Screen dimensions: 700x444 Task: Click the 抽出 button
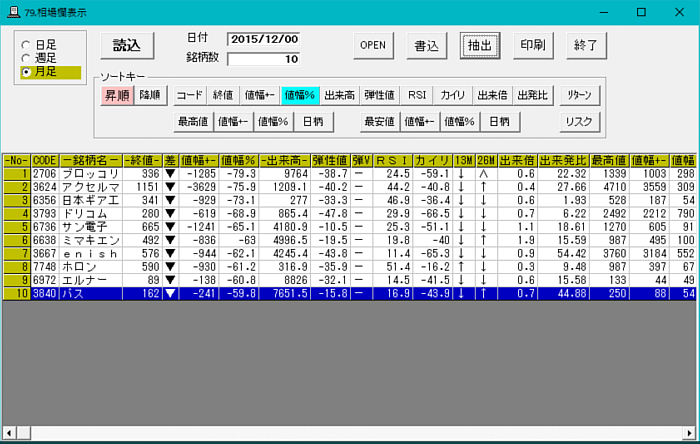[480, 46]
